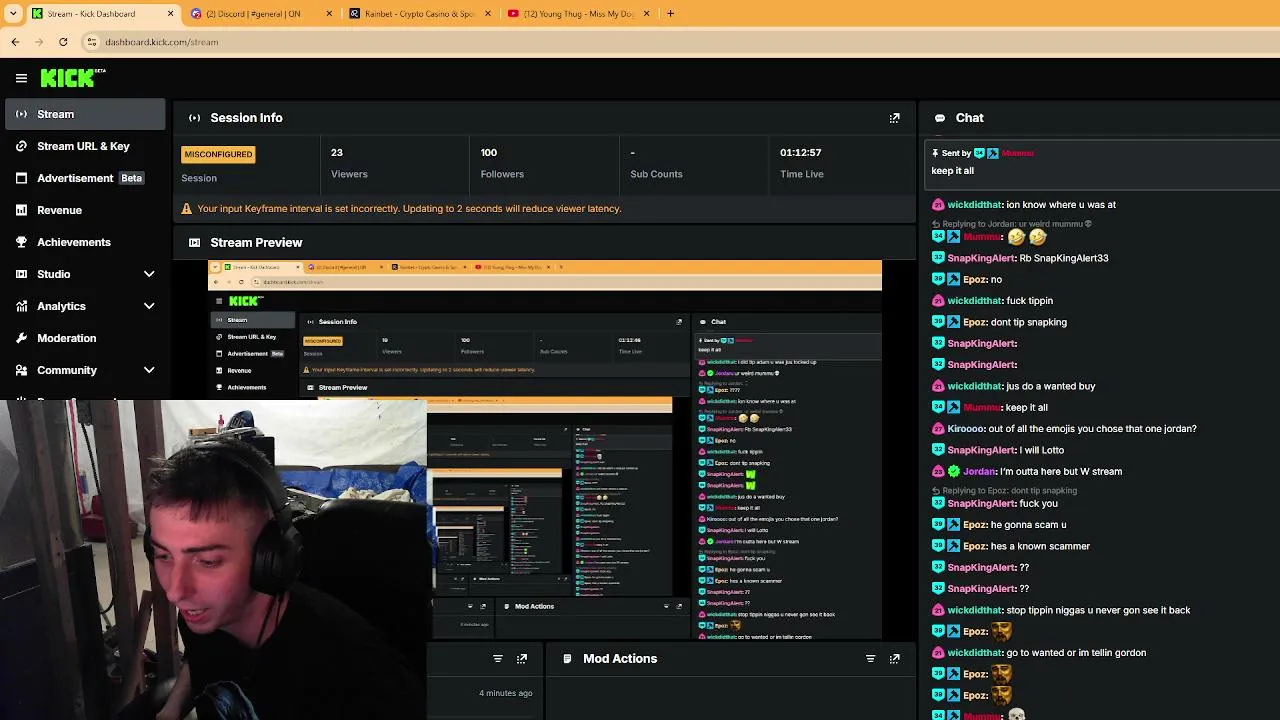Click the Revenue sidebar icon
The height and width of the screenshot is (720, 1280).
coord(21,210)
